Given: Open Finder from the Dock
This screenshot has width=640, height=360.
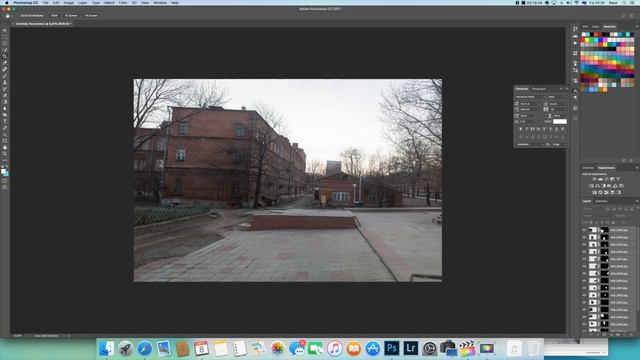Looking at the screenshot, I should [107, 349].
